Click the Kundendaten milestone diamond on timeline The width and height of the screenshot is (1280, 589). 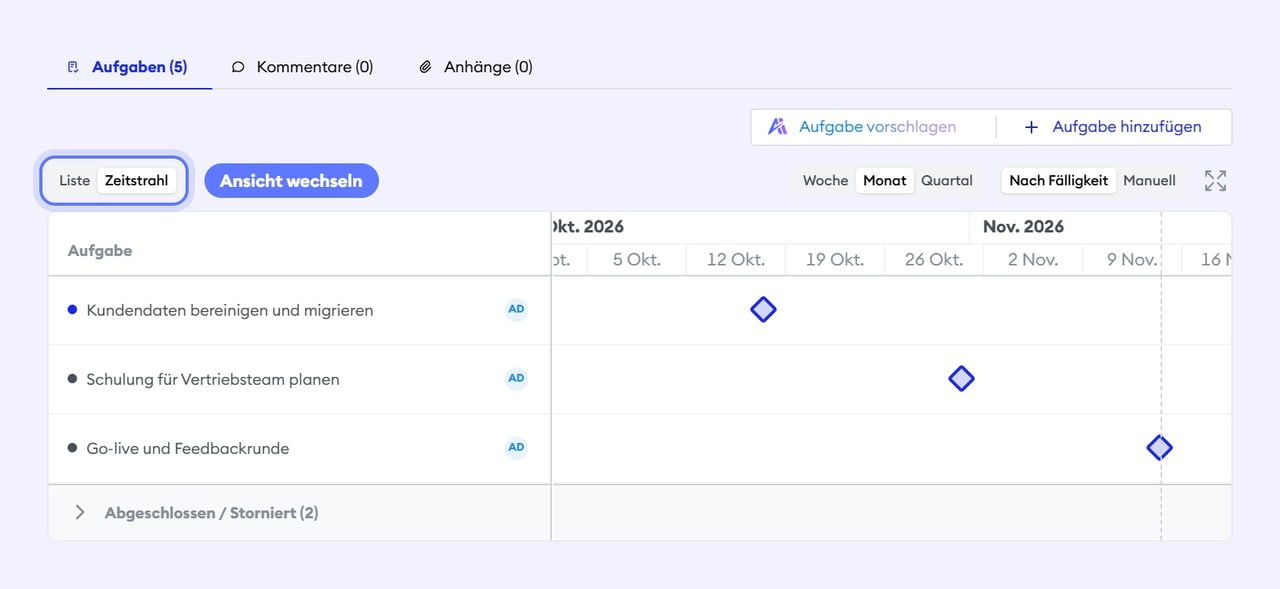click(x=763, y=310)
